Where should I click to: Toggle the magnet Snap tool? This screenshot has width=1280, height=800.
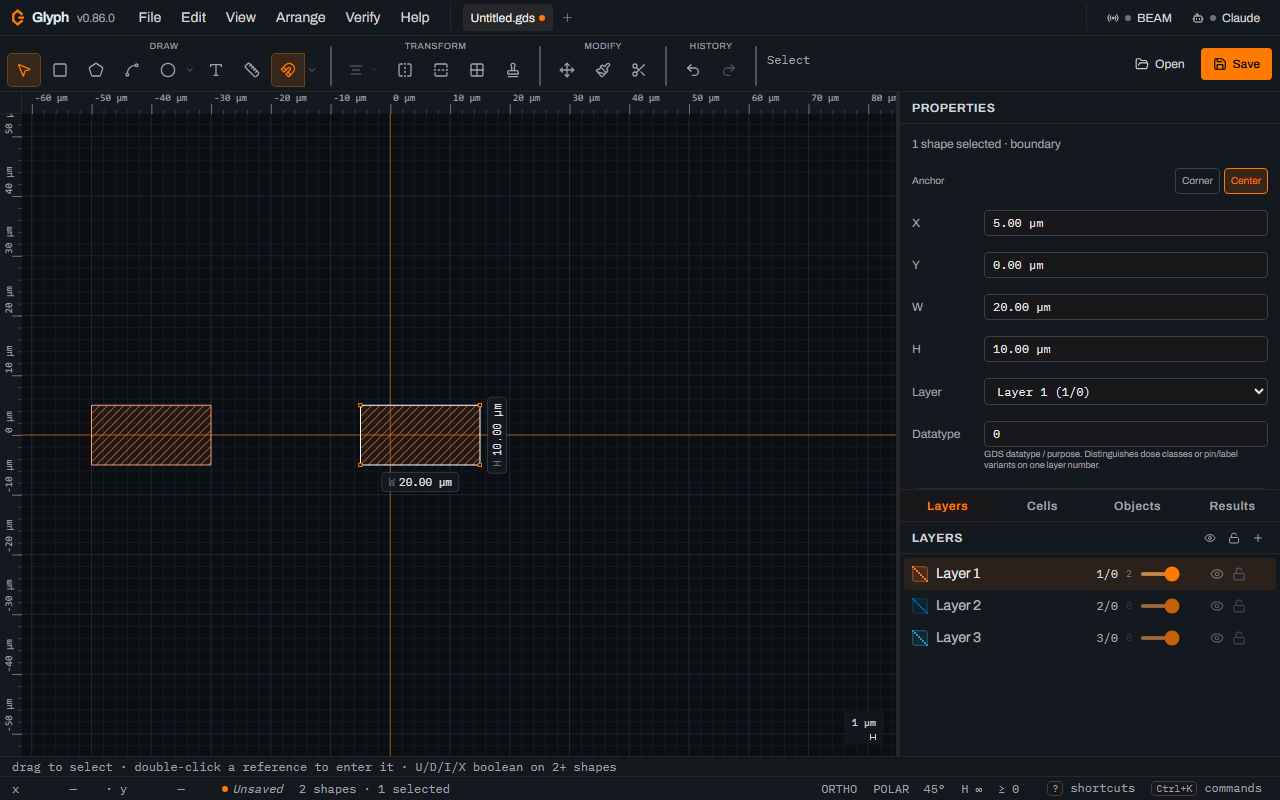point(288,70)
